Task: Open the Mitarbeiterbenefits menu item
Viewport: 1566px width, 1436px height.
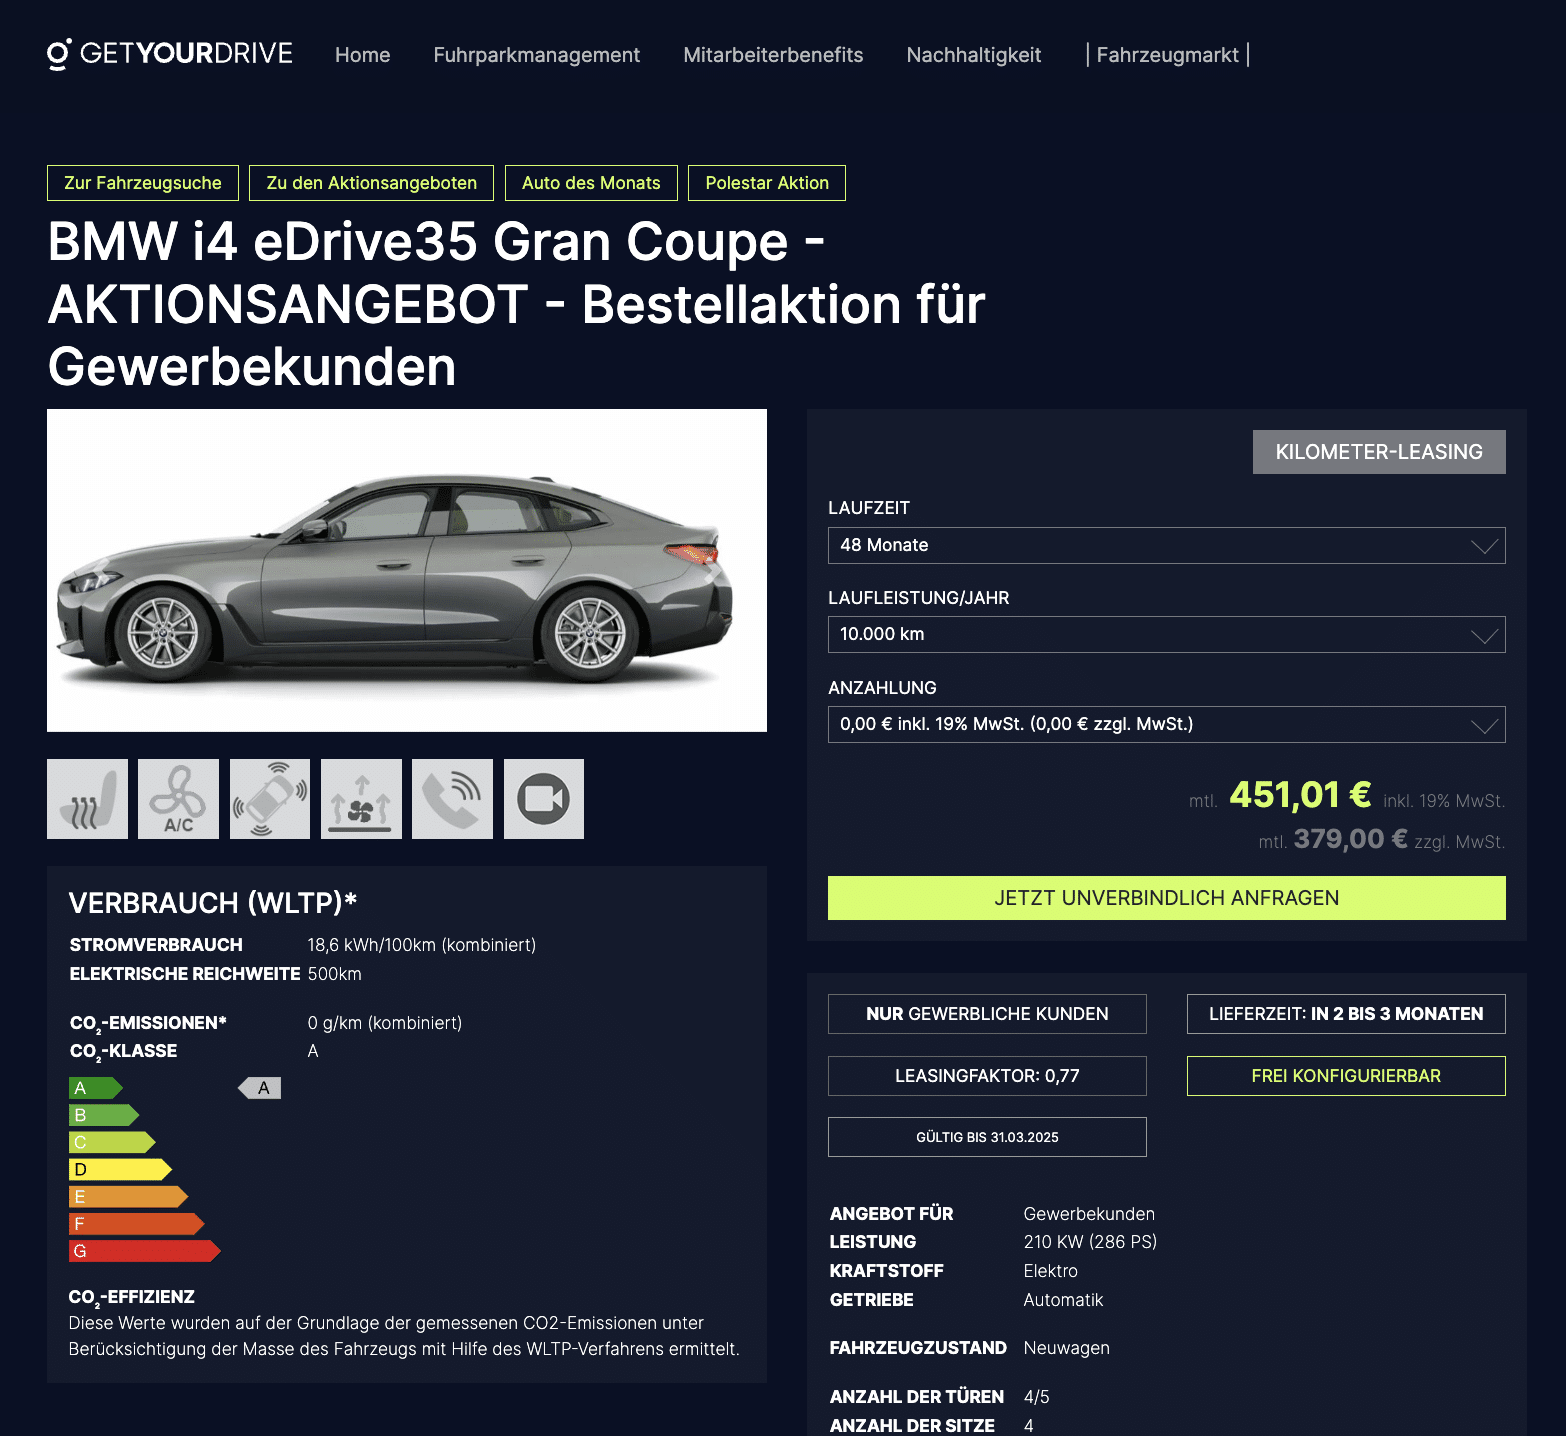Action: (773, 55)
